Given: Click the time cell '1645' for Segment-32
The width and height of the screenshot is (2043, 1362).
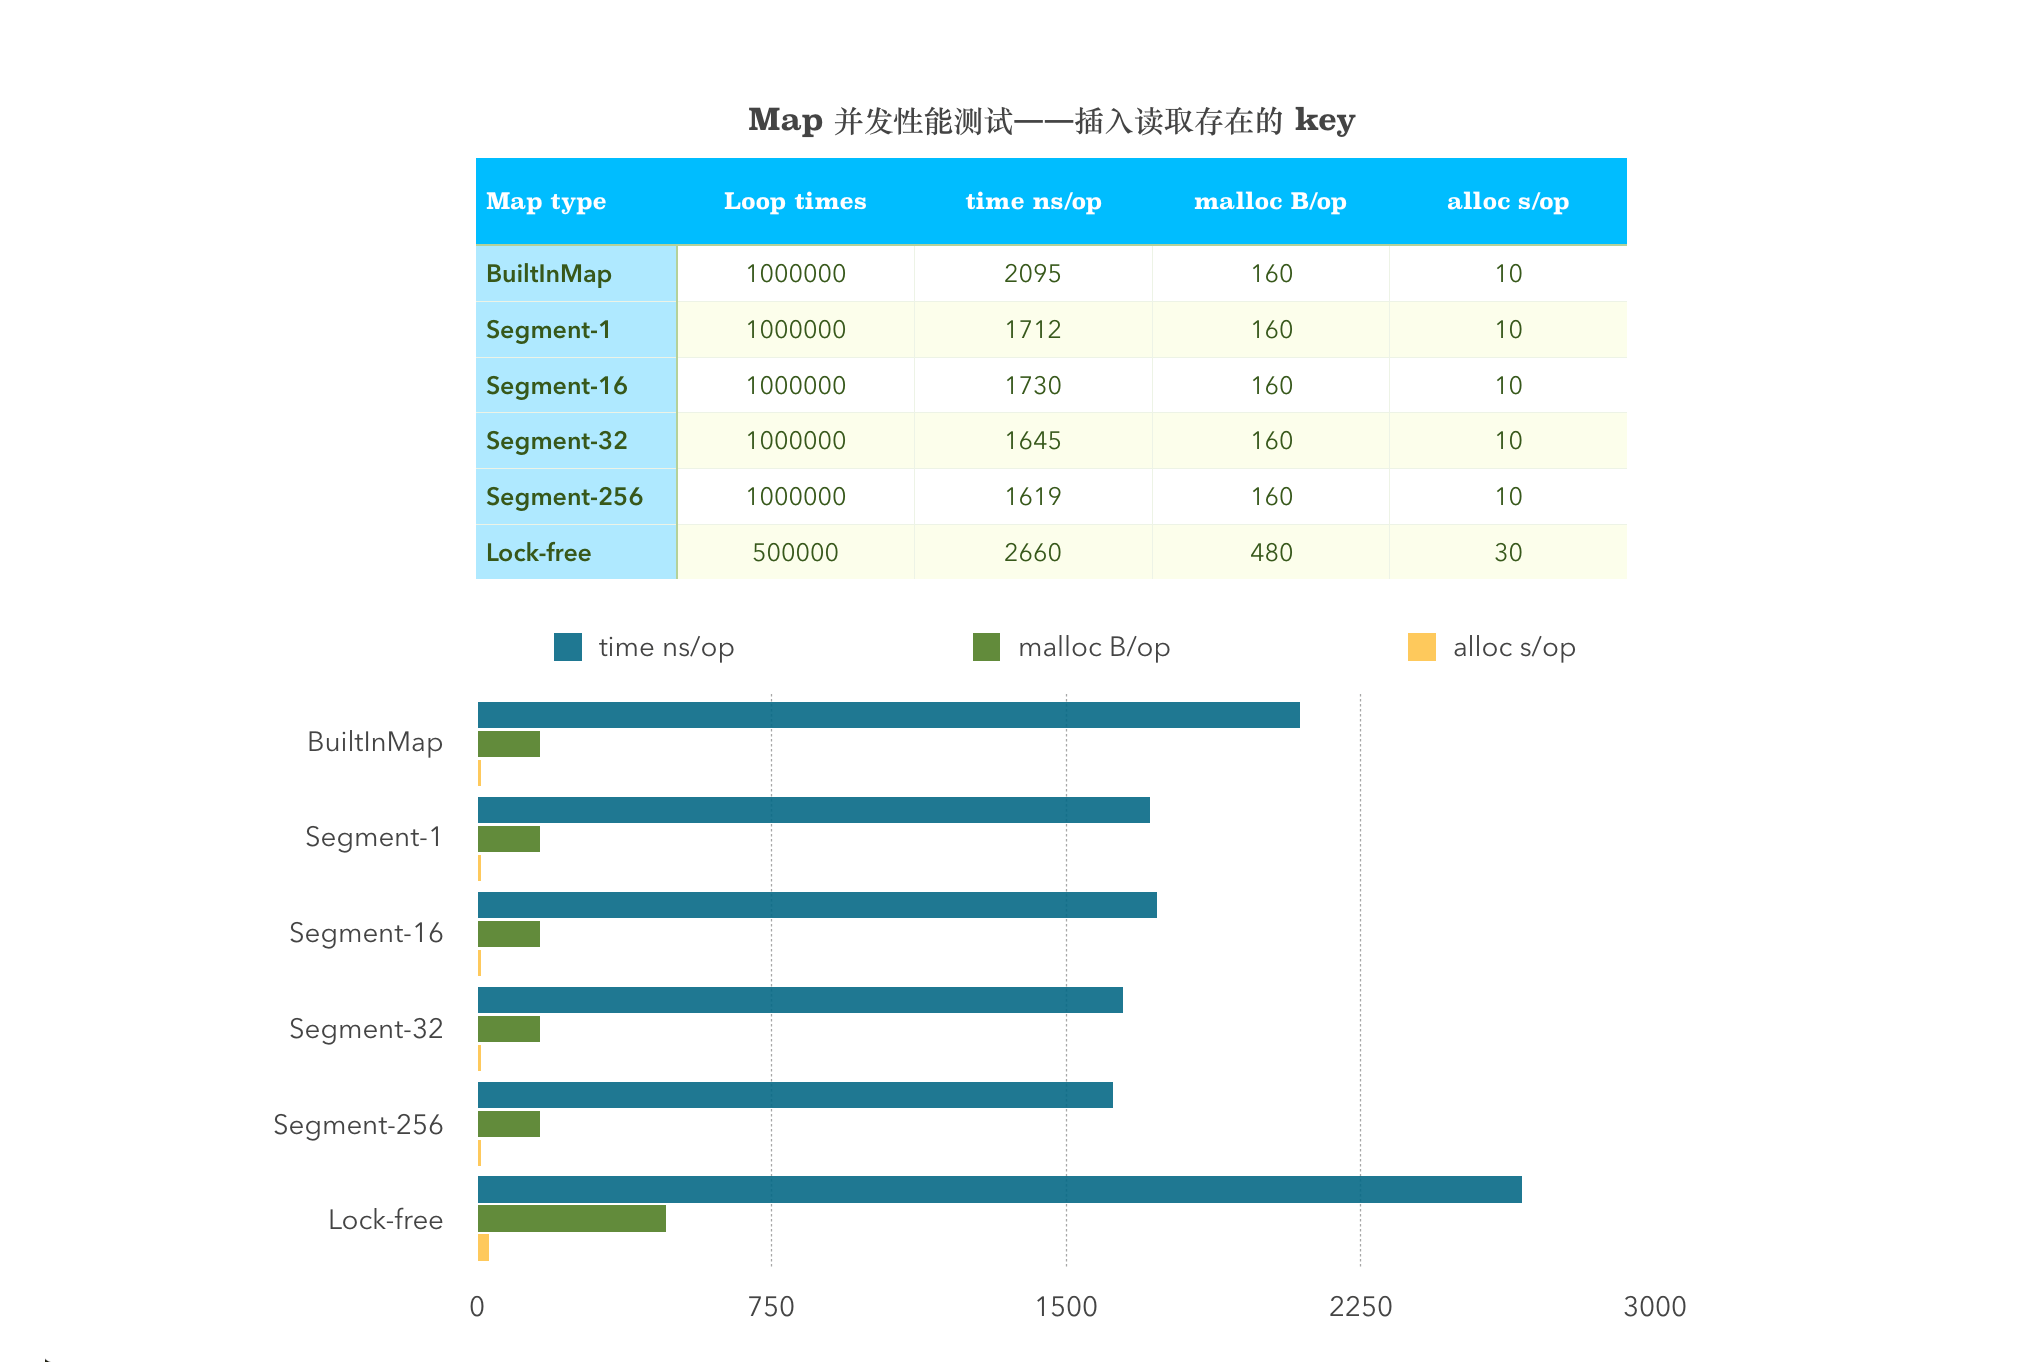Looking at the screenshot, I should coord(1033,440).
